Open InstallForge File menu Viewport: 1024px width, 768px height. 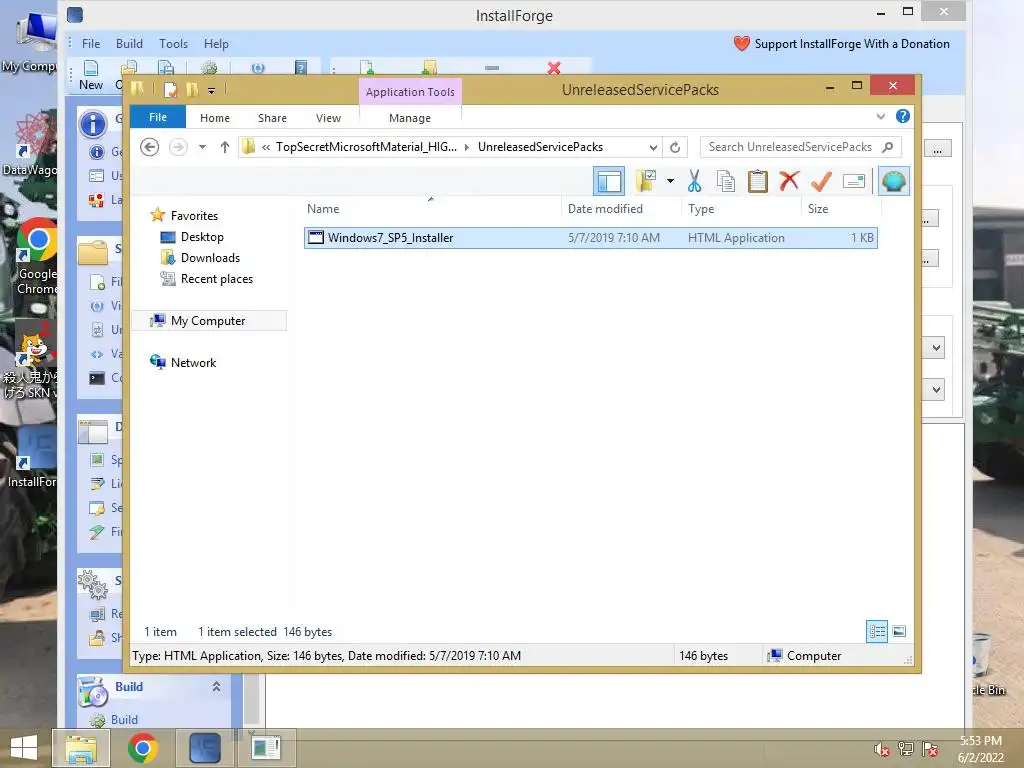coord(91,44)
